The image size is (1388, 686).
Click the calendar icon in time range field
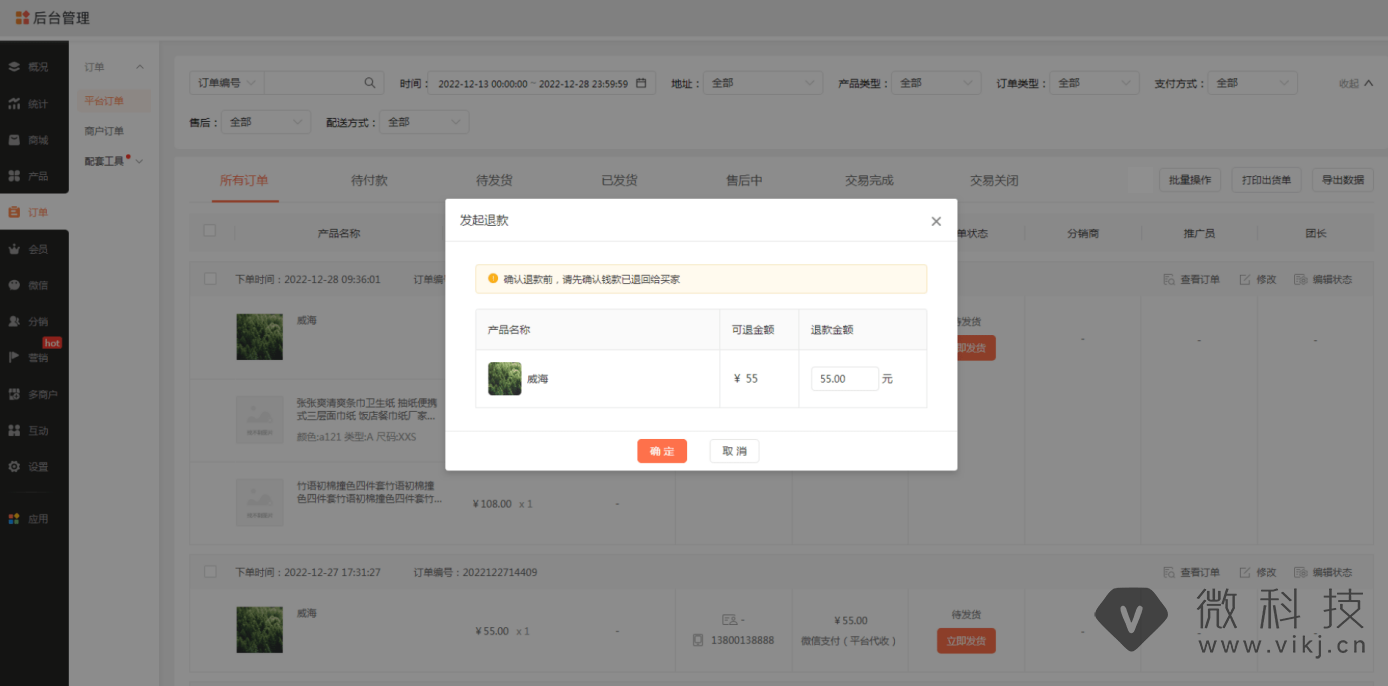(641, 83)
